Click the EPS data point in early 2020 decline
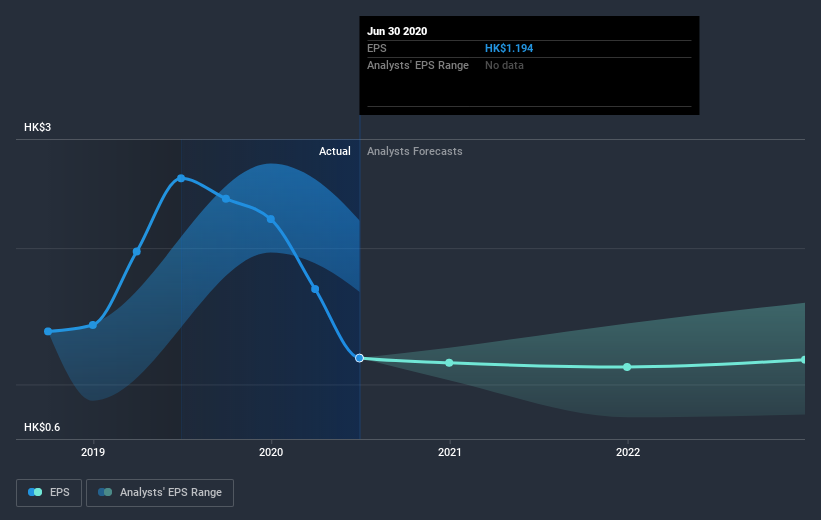This screenshot has height=520, width=821. (x=315, y=289)
